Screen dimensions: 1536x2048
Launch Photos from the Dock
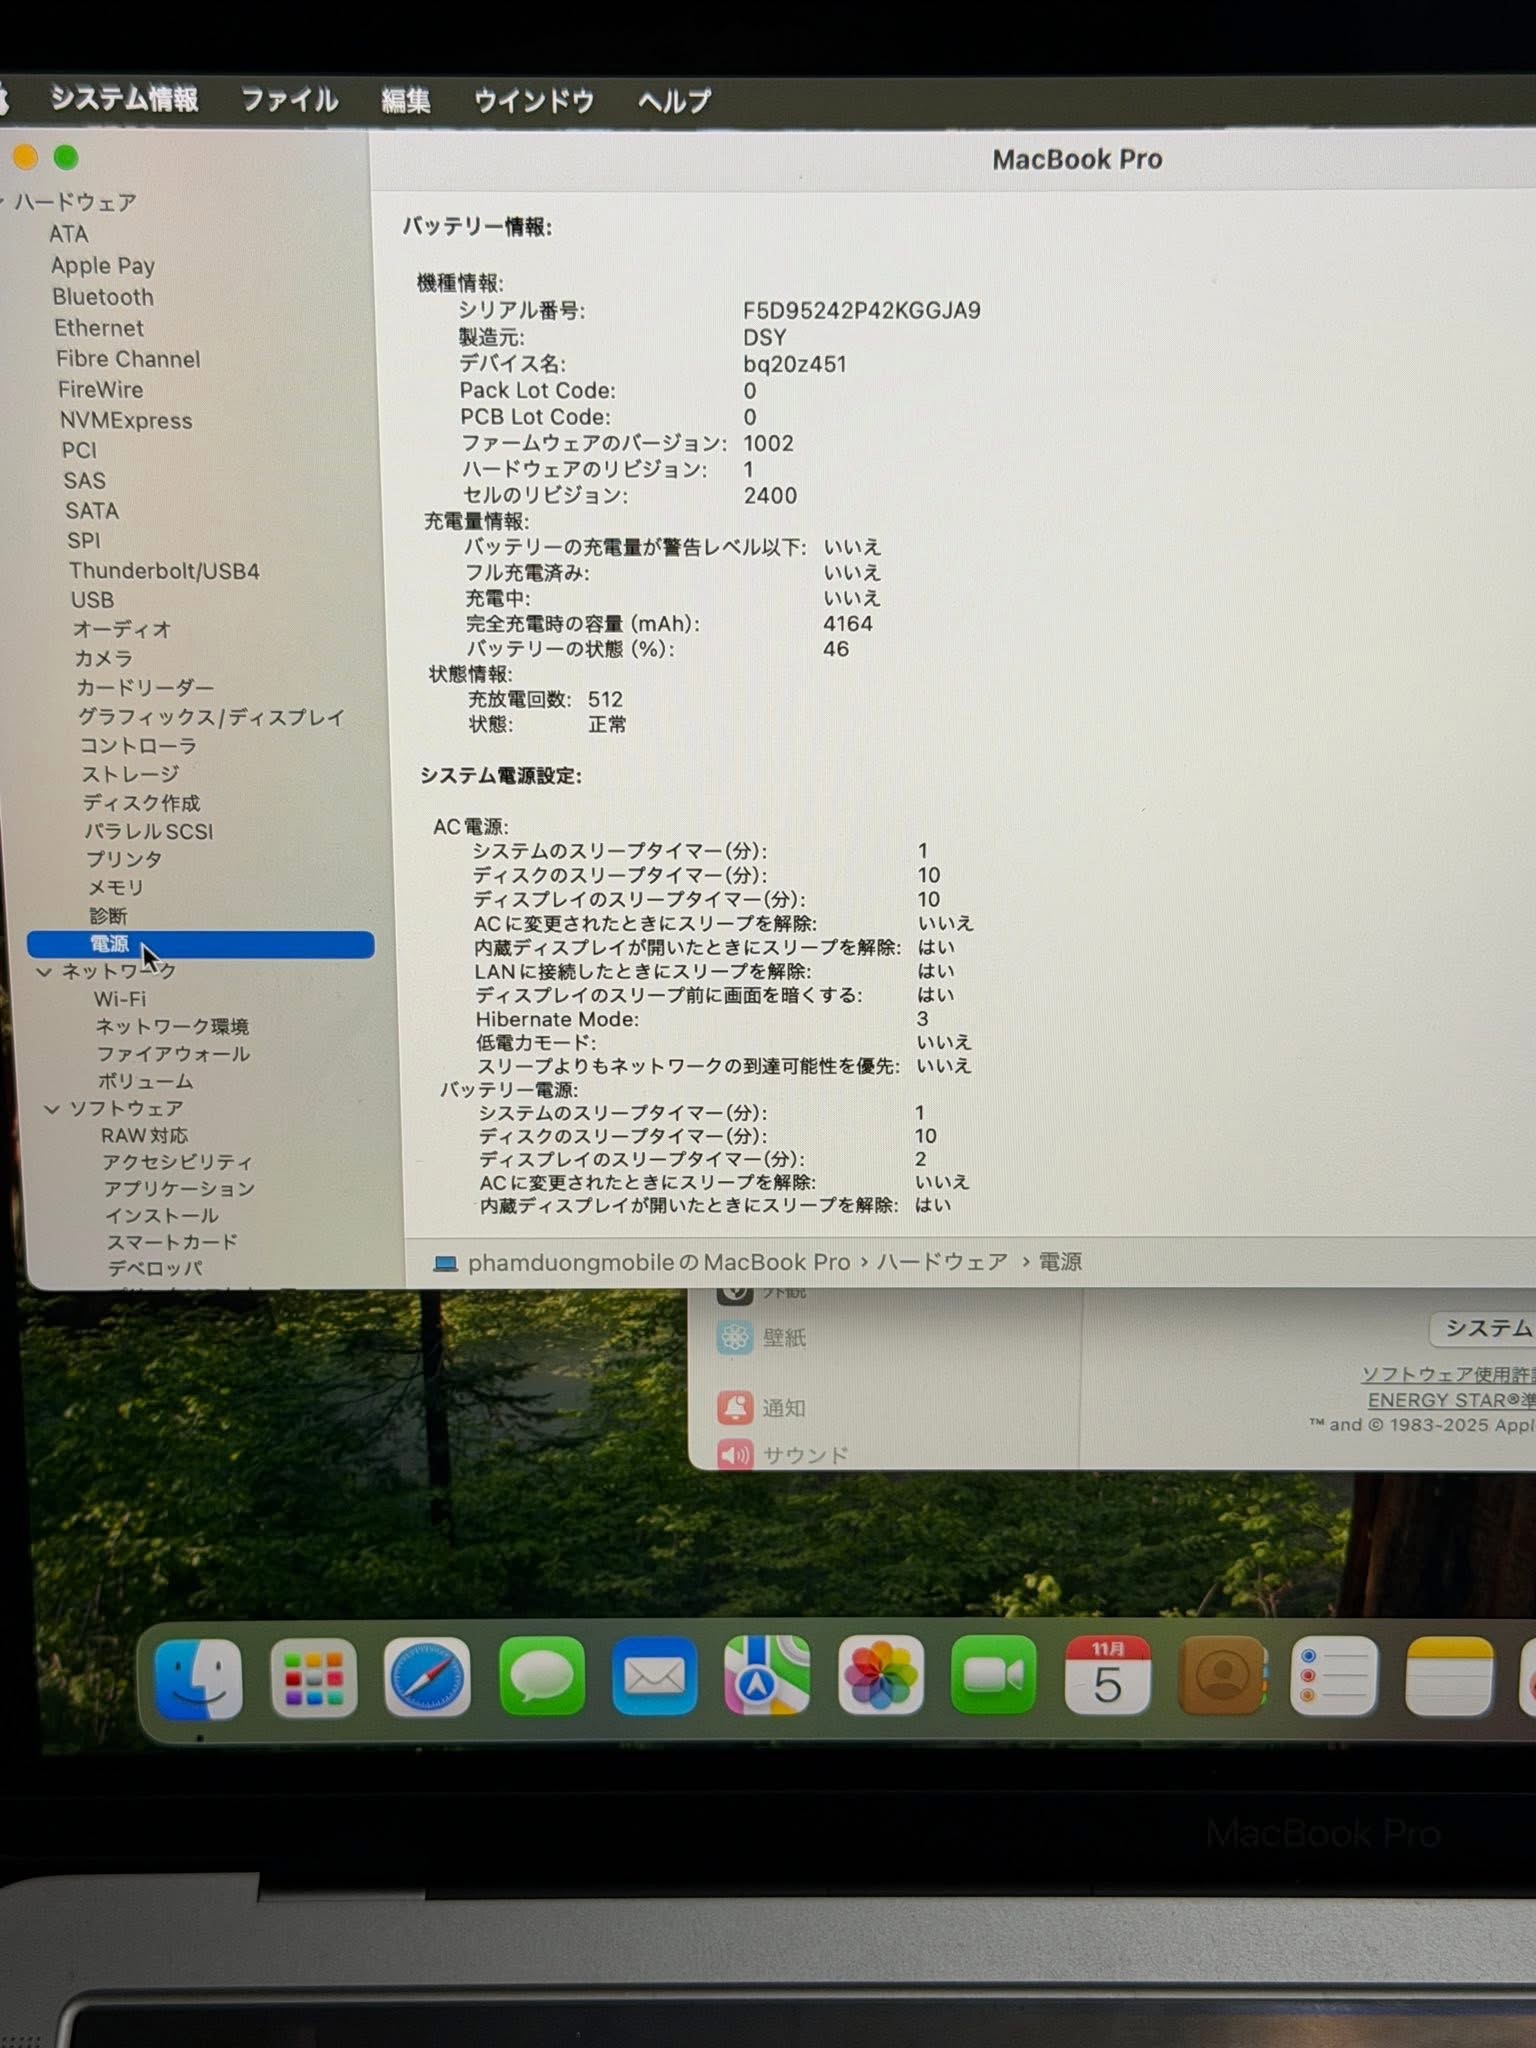880,1676
